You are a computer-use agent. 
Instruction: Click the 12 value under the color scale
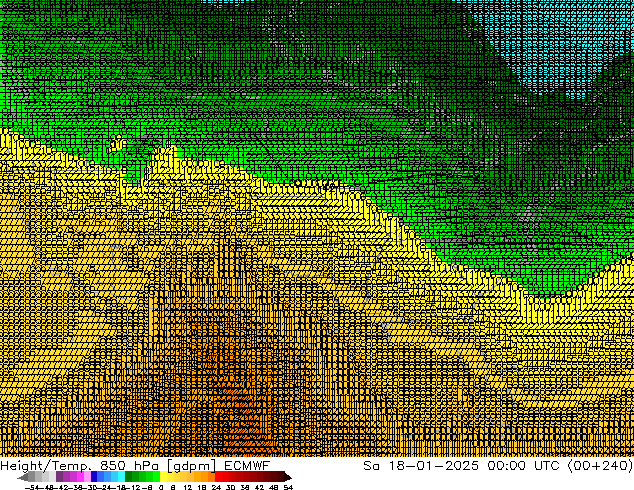pyautogui.click(x=187, y=487)
